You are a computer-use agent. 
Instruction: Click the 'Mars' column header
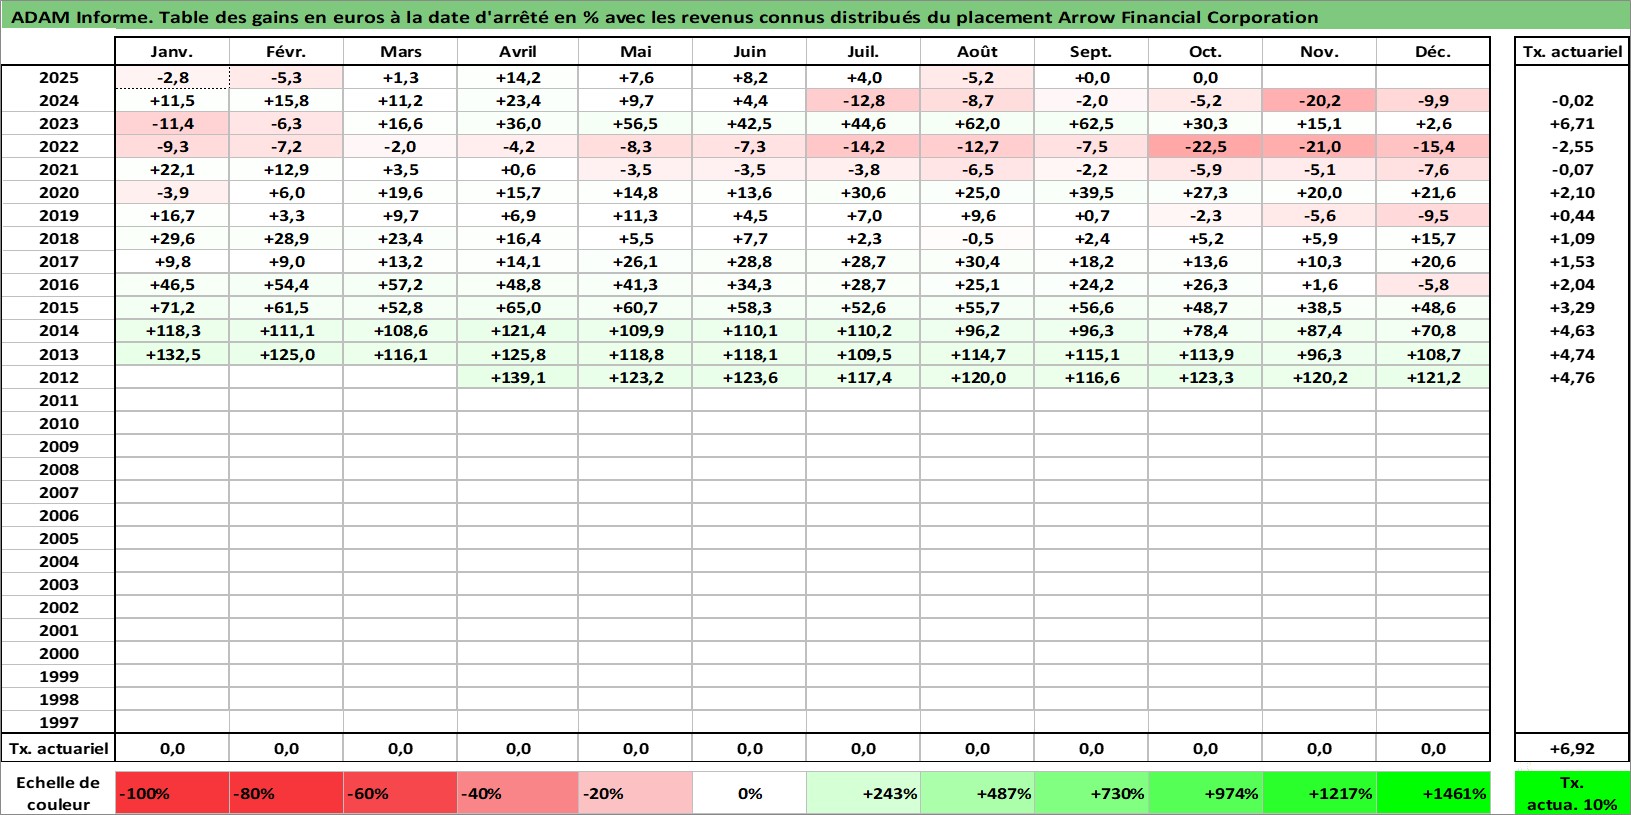(400, 52)
